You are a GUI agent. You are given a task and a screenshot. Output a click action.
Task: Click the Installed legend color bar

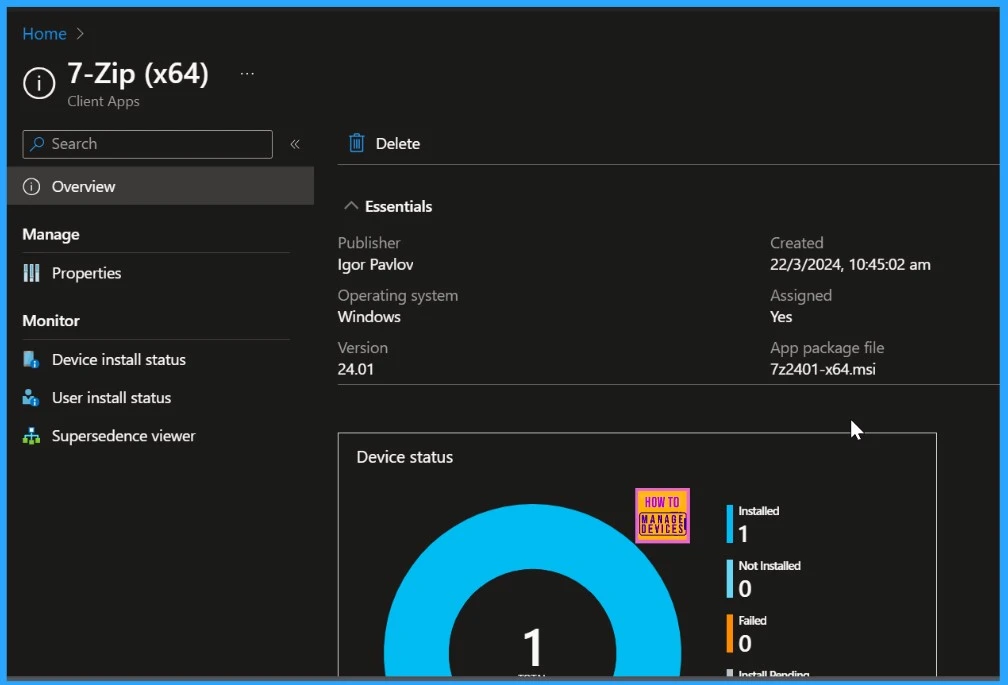(x=730, y=524)
